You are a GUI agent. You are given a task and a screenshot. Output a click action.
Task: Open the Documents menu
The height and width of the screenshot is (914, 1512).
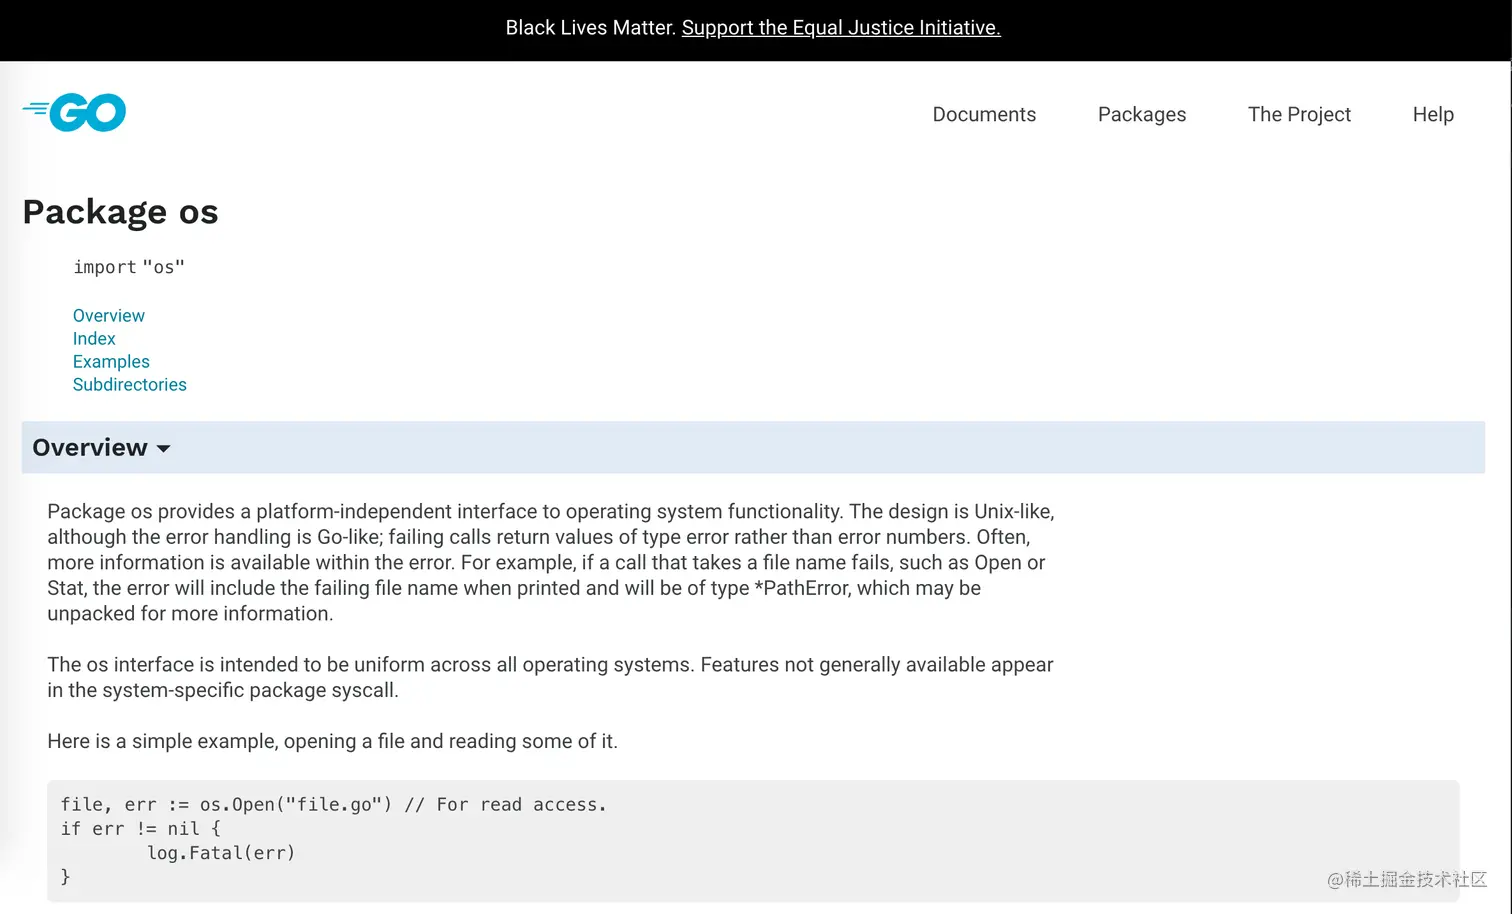pyautogui.click(x=984, y=114)
